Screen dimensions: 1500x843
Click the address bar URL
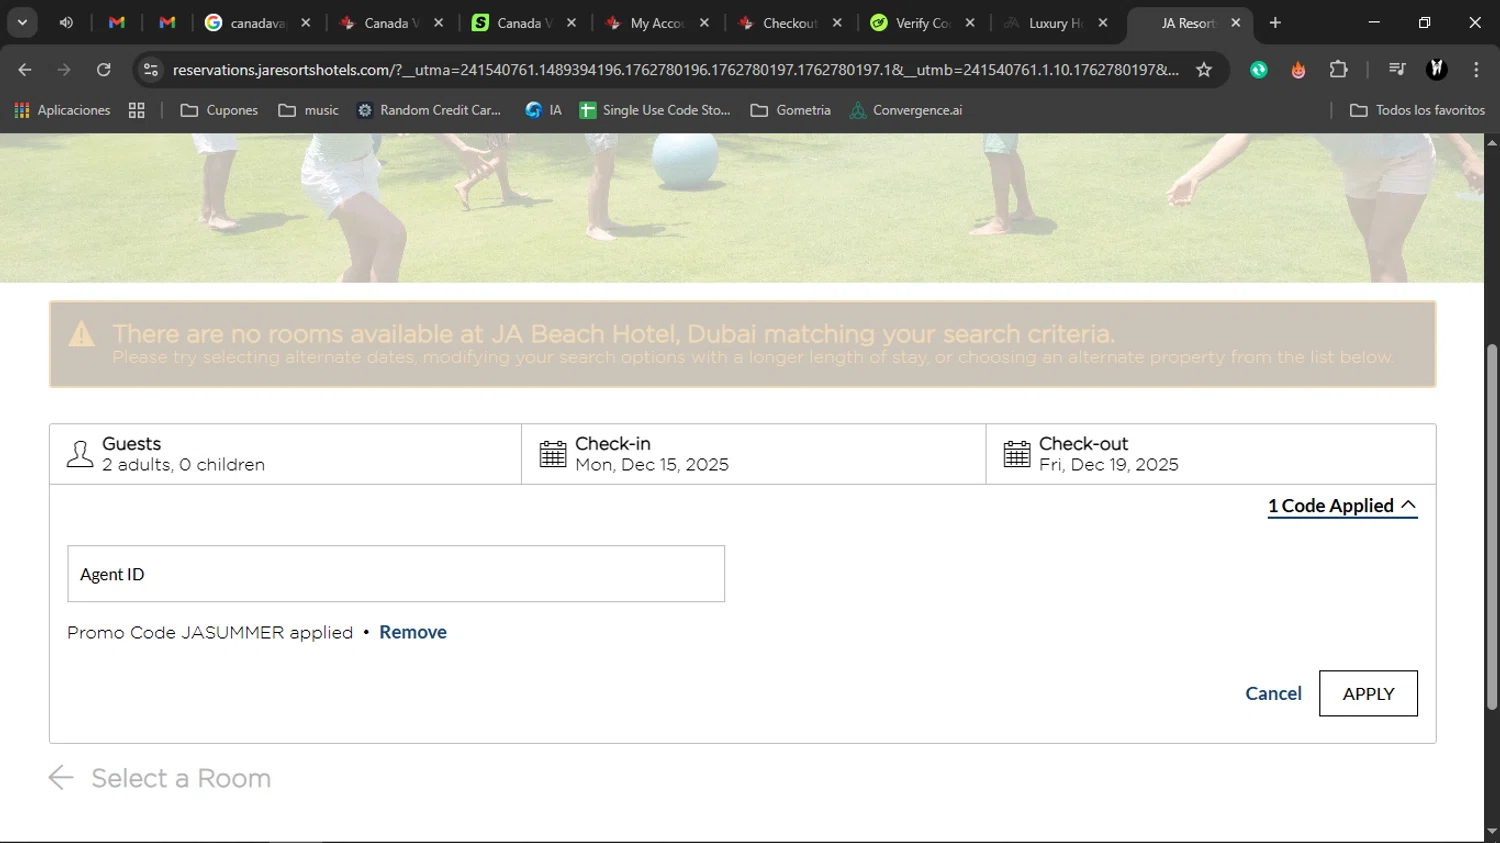coord(675,69)
